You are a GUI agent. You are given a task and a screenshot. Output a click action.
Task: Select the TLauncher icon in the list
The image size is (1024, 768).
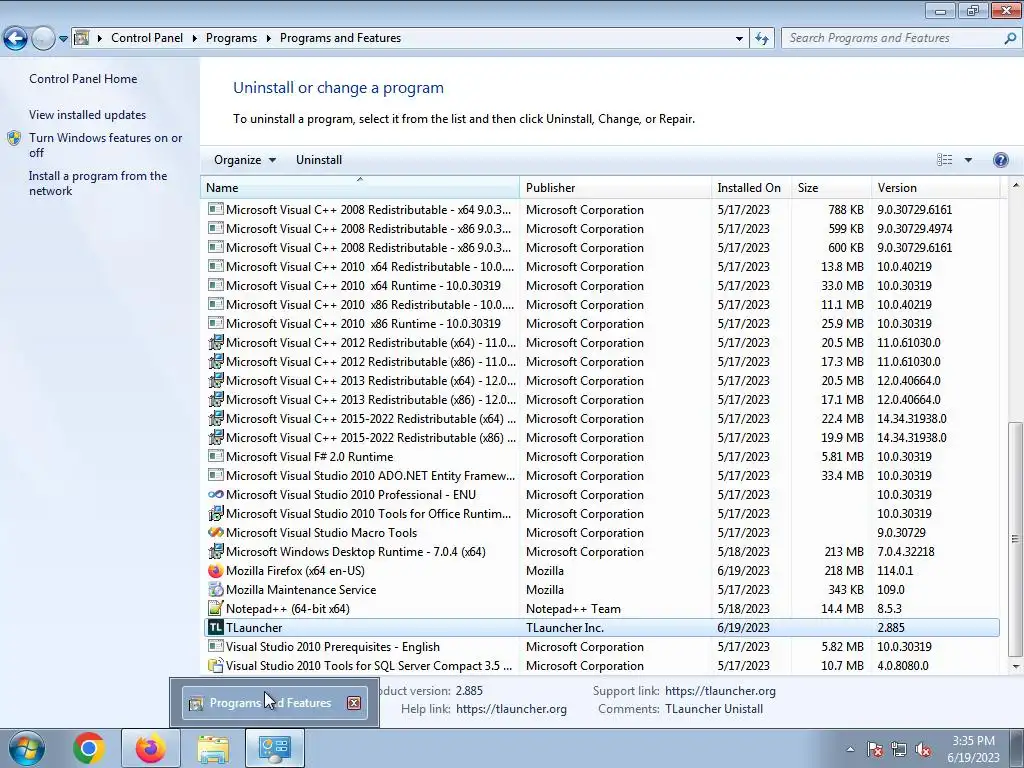click(x=216, y=628)
